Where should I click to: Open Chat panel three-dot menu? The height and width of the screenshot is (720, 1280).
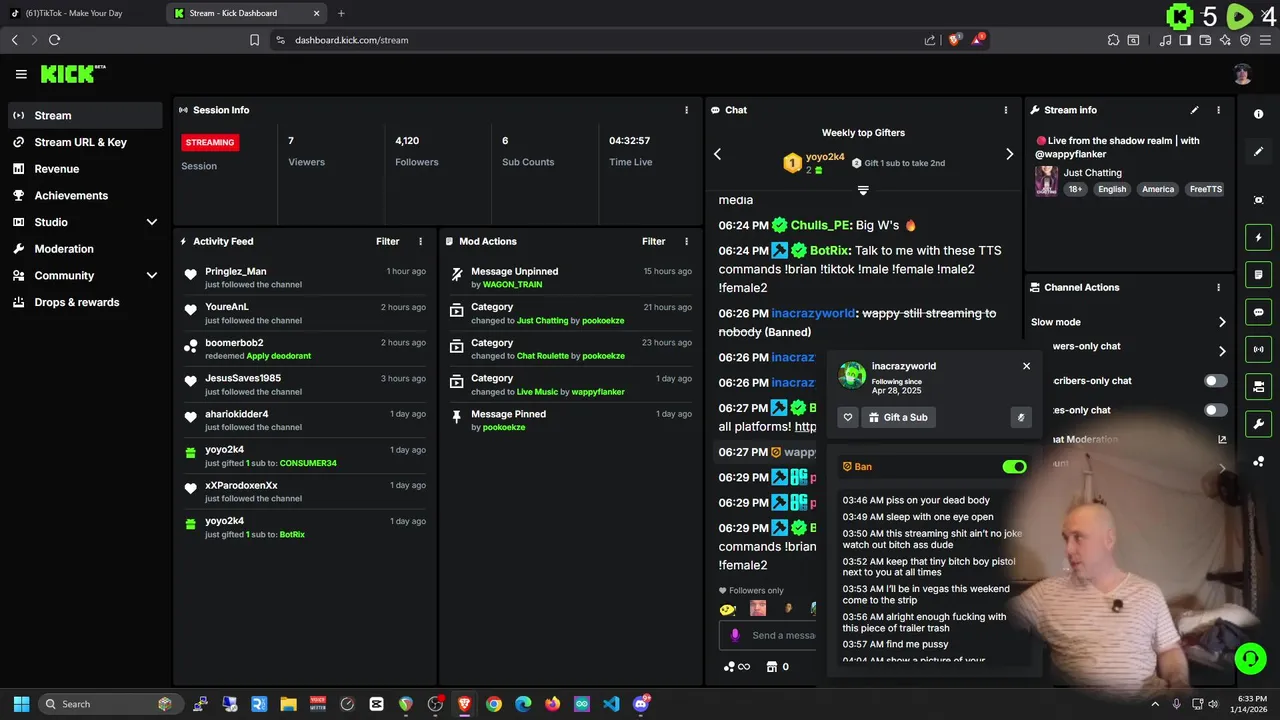1006,110
